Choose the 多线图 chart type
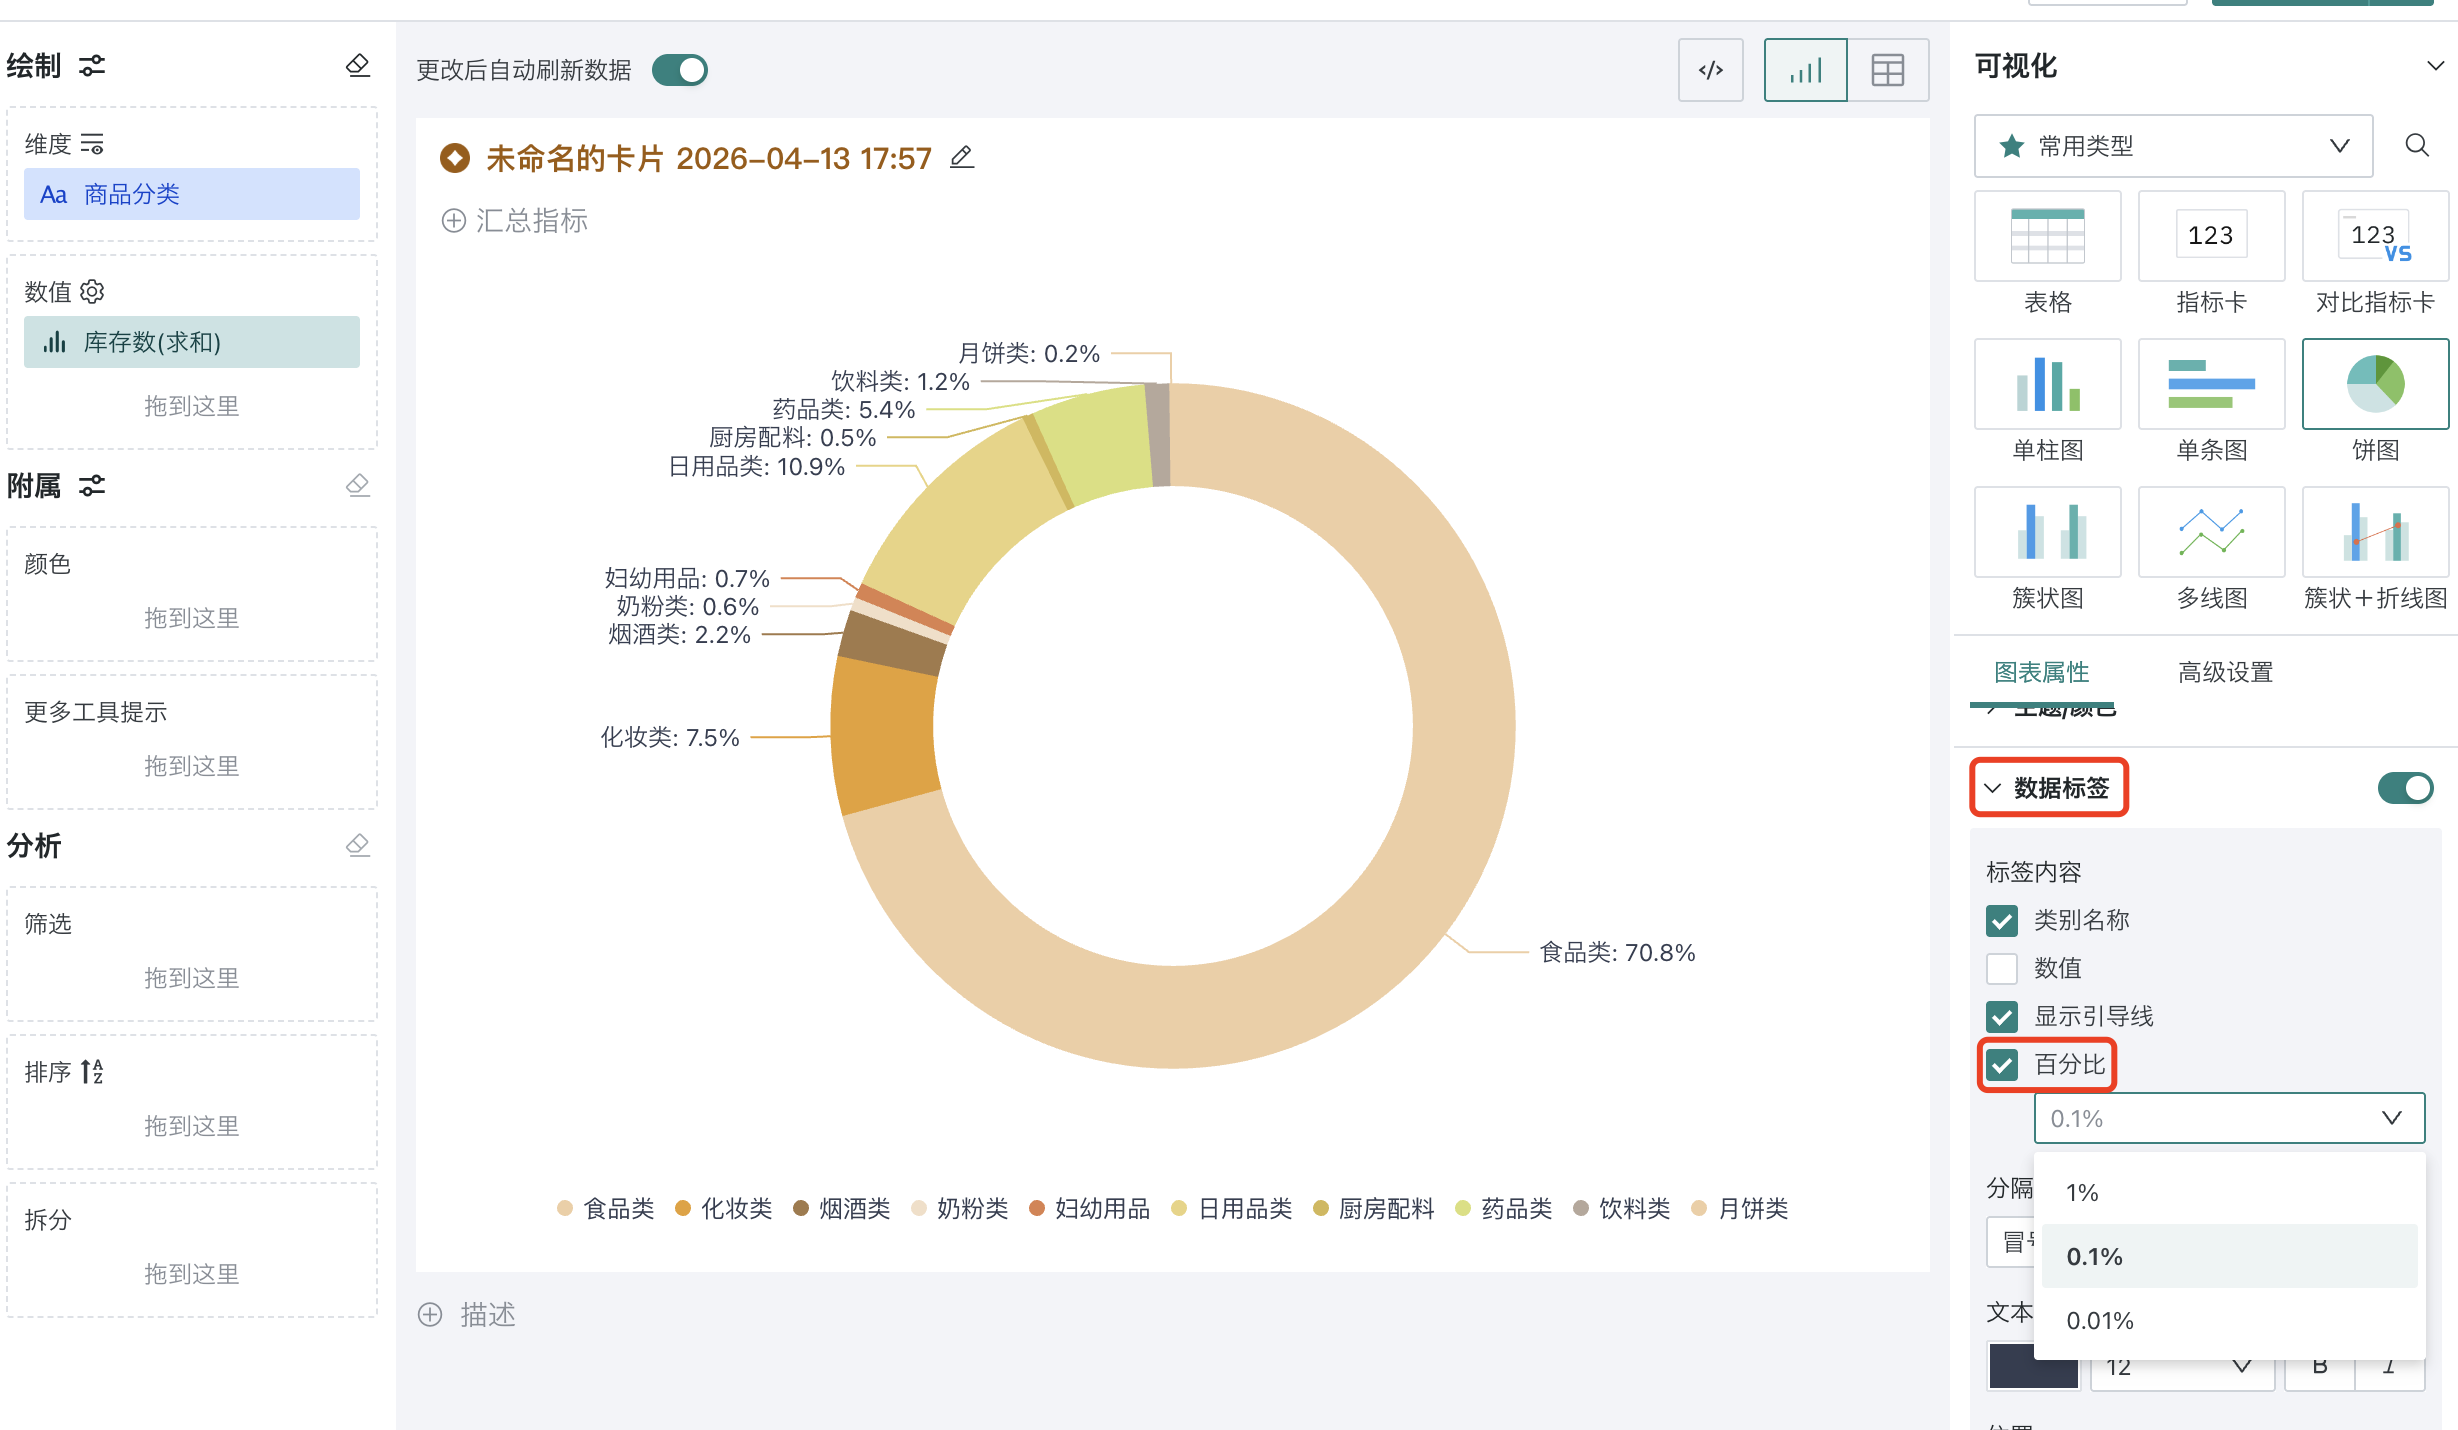The width and height of the screenshot is (2458, 1430). tap(2211, 548)
